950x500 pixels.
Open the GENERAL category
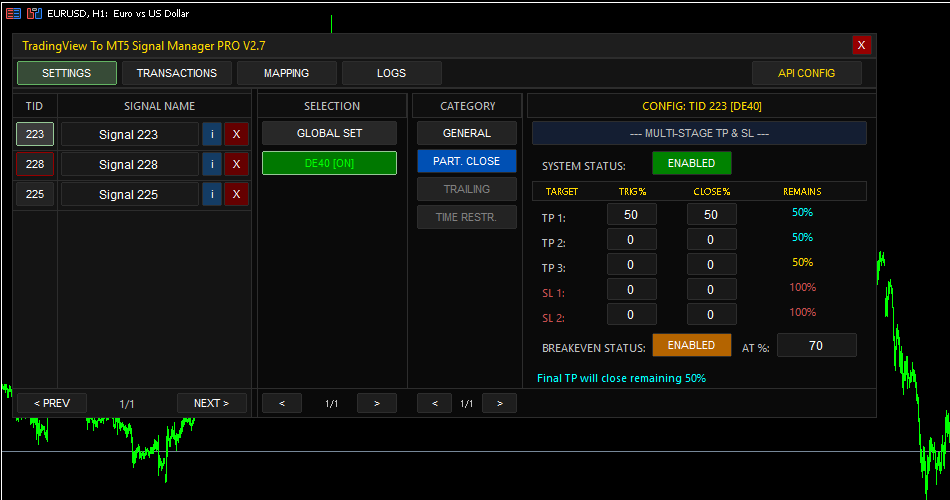467,133
